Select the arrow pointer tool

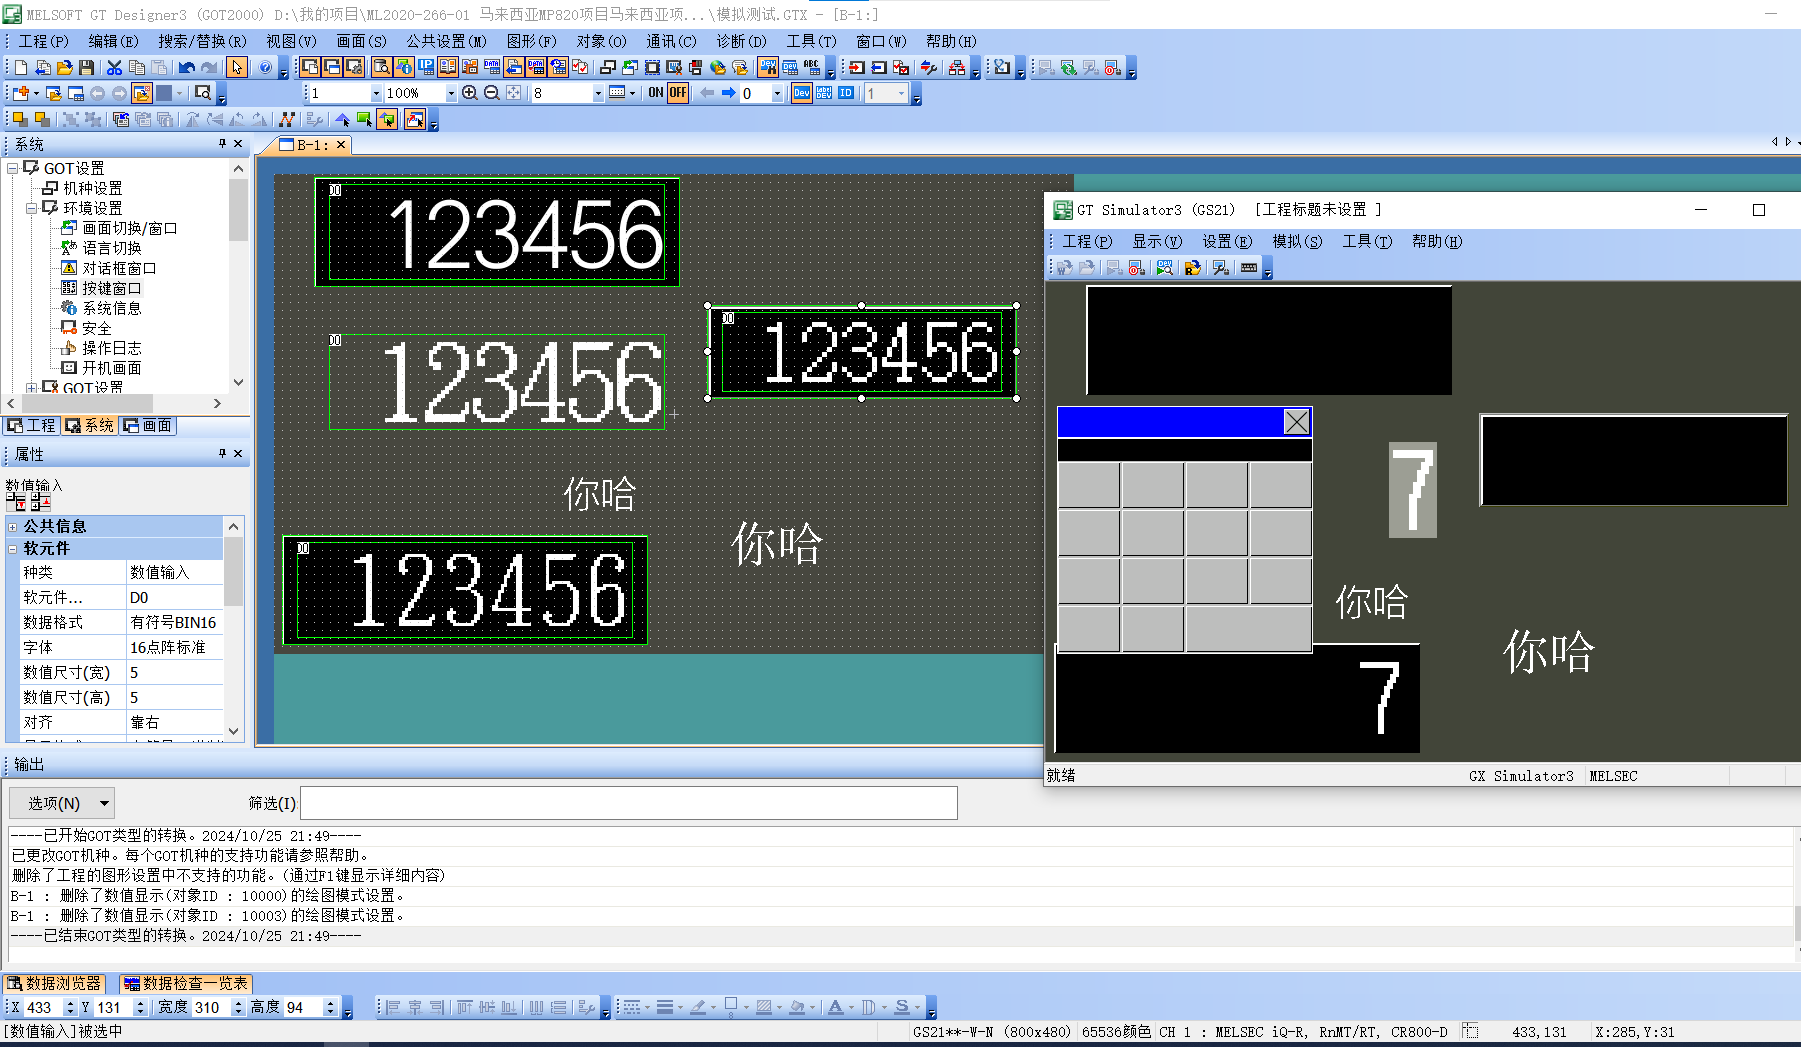pos(237,68)
